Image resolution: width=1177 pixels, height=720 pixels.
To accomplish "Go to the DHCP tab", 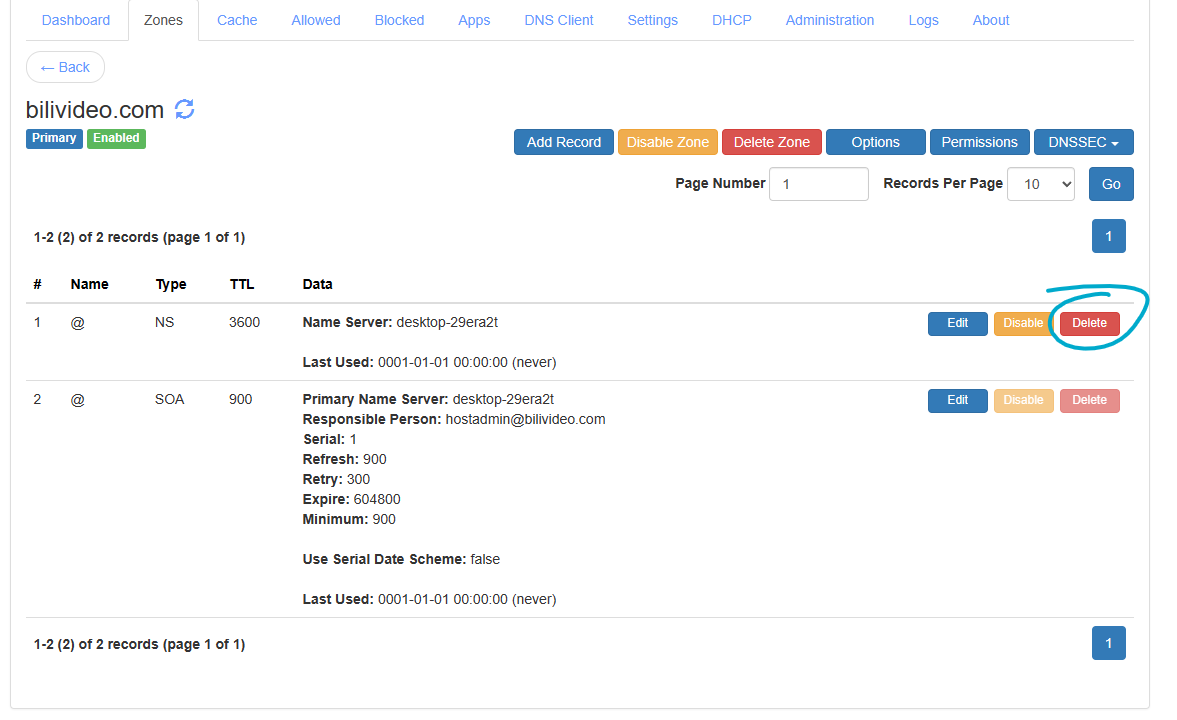I will [x=732, y=20].
